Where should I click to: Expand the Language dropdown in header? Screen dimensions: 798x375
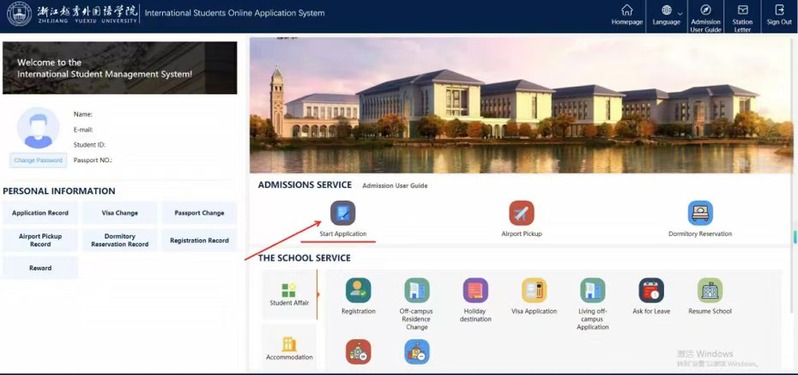(667, 16)
